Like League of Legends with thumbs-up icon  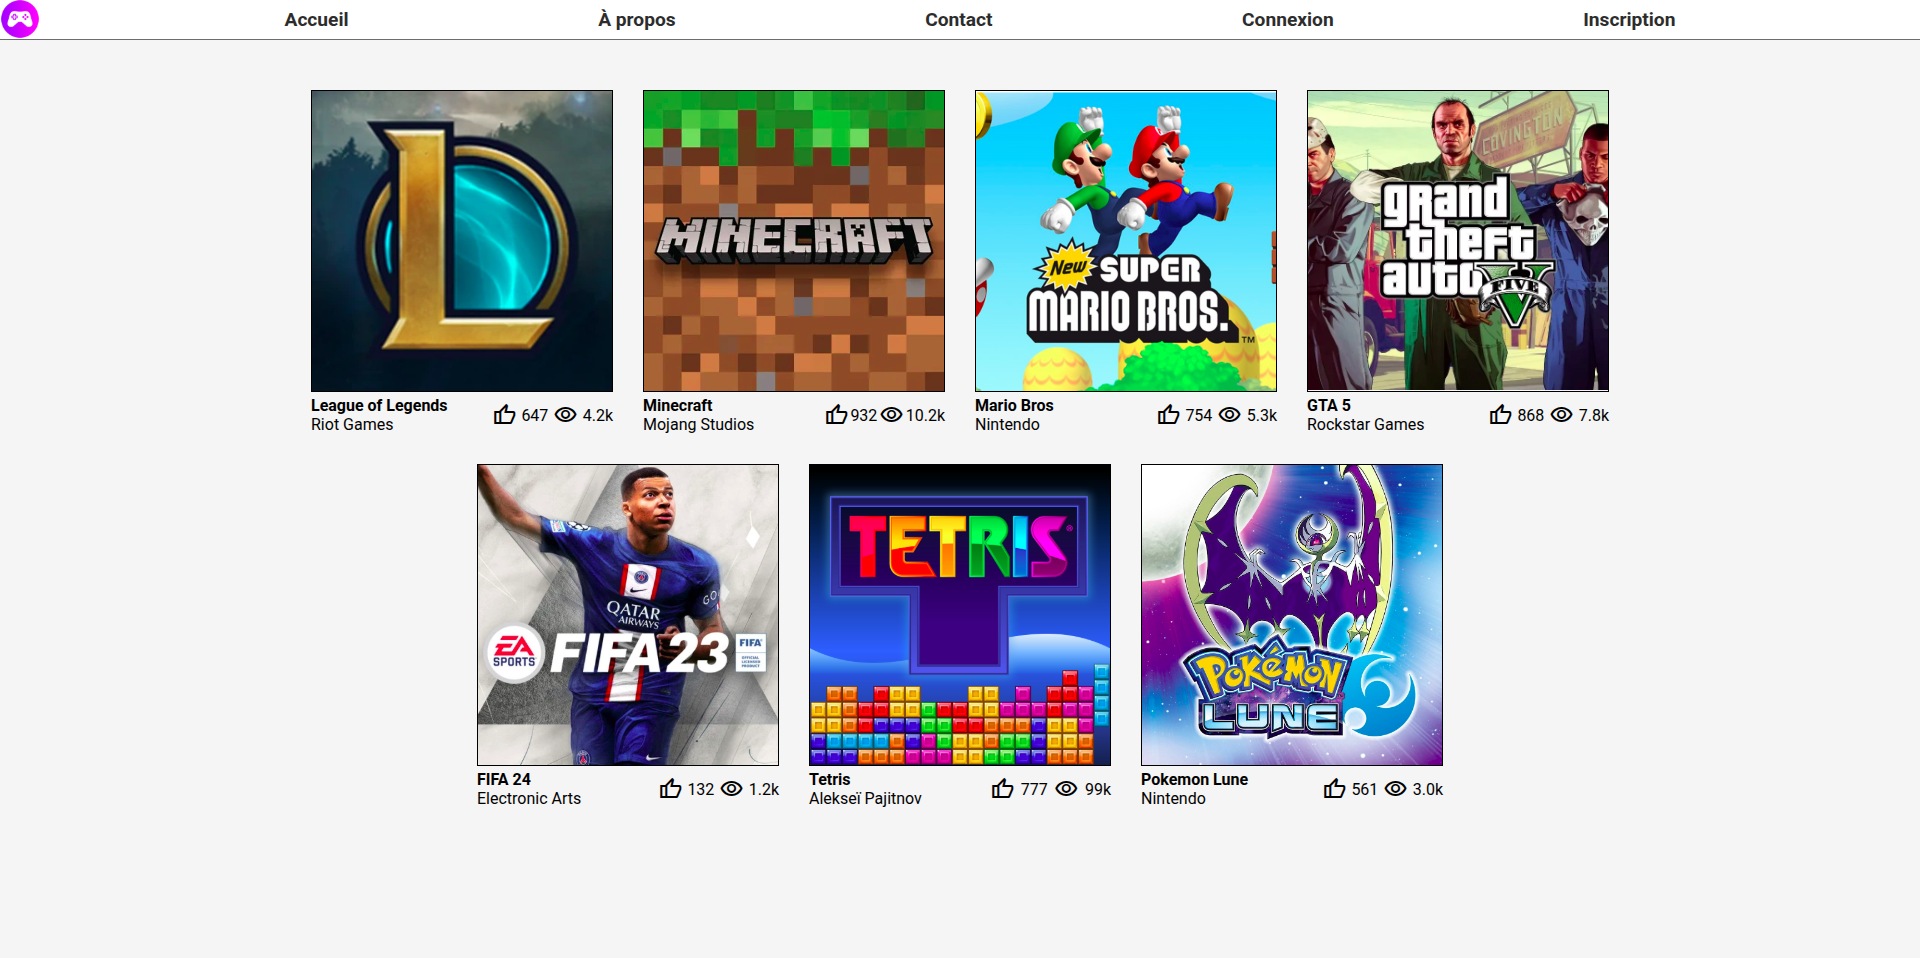click(x=504, y=415)
